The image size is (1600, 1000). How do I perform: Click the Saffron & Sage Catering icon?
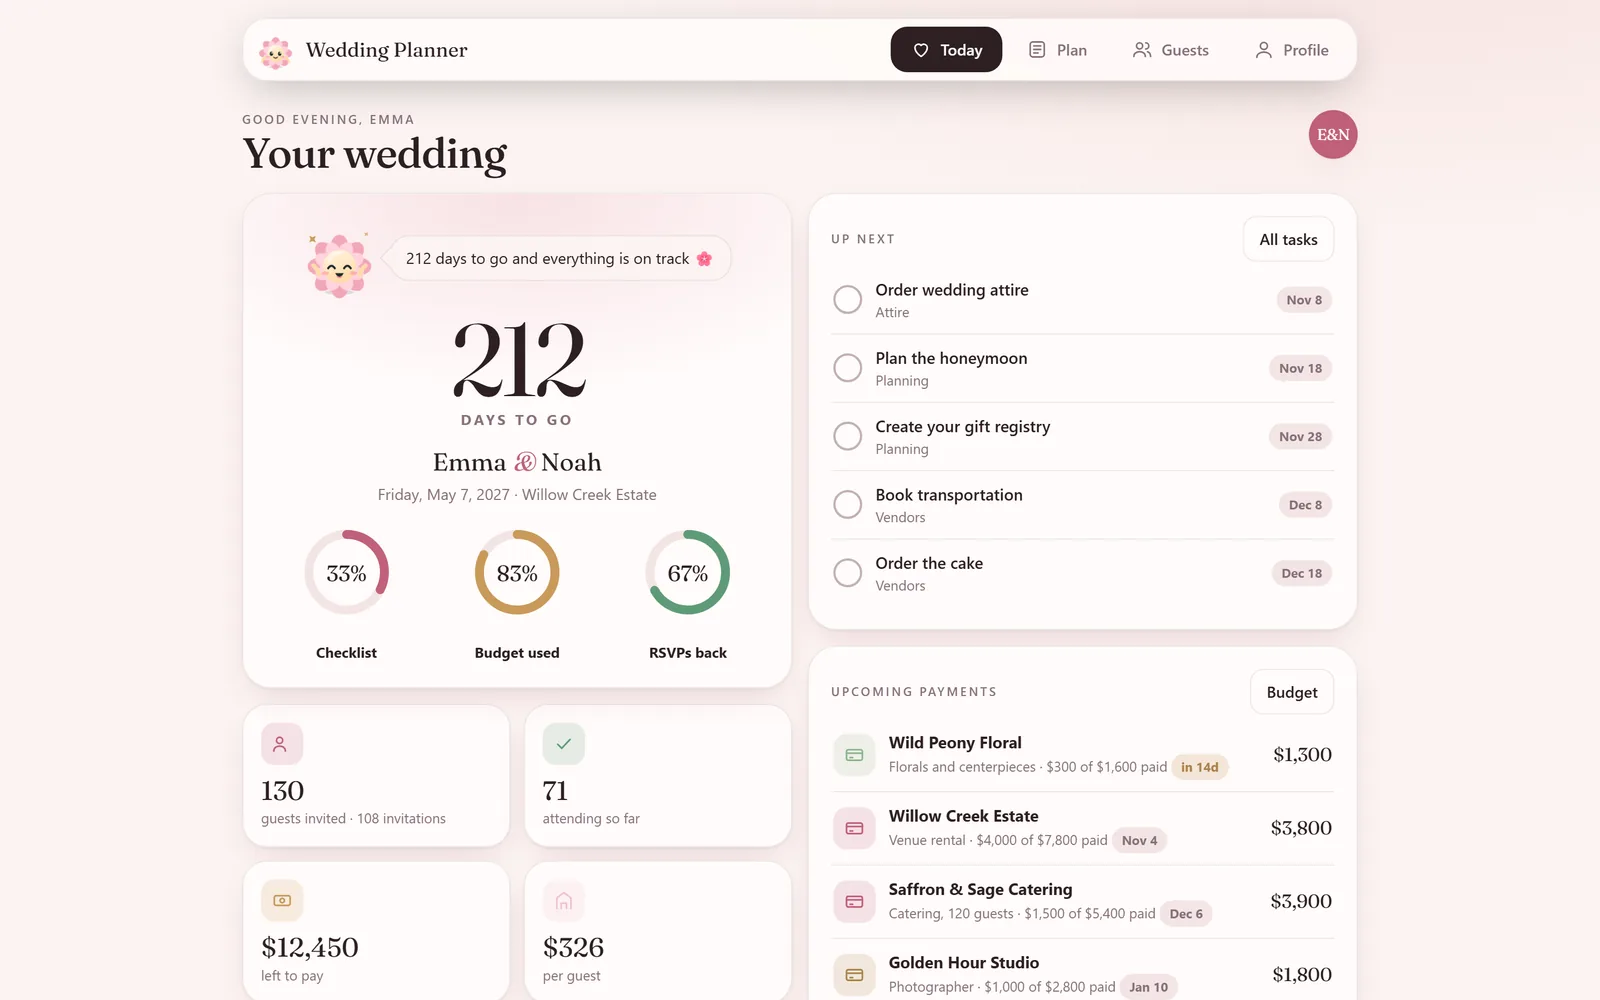(x=854, y=901)
